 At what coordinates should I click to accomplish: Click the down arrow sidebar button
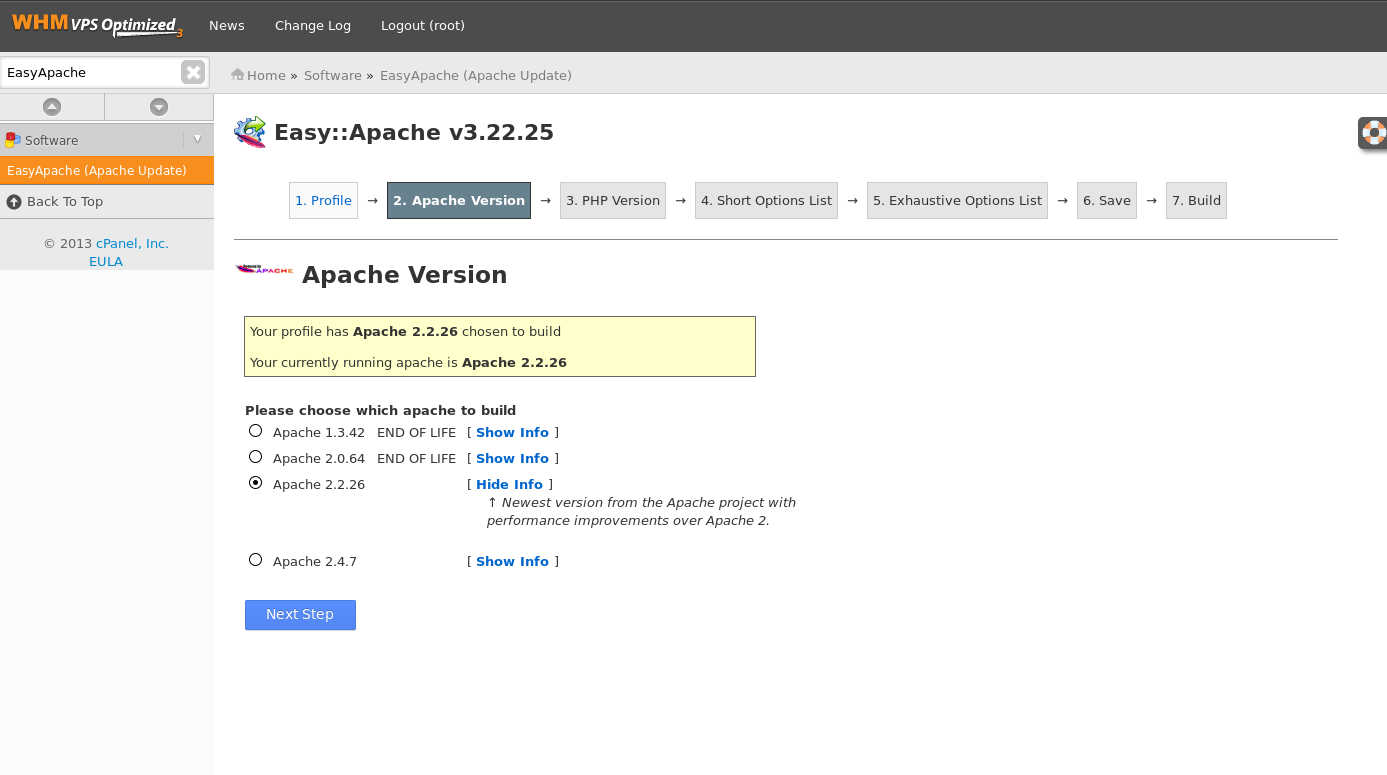159,107
